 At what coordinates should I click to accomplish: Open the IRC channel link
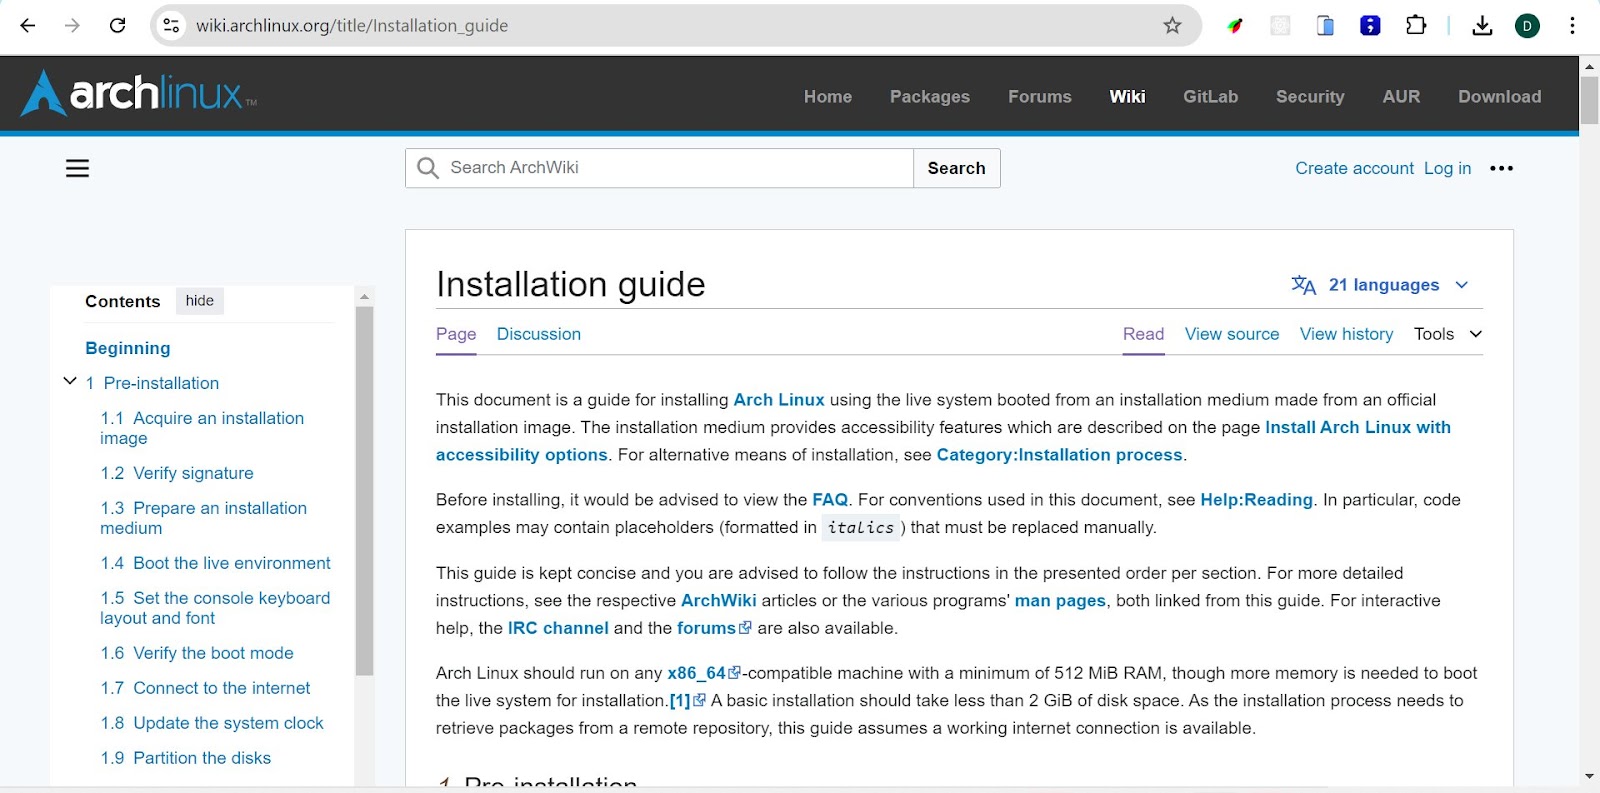(558, 628)
